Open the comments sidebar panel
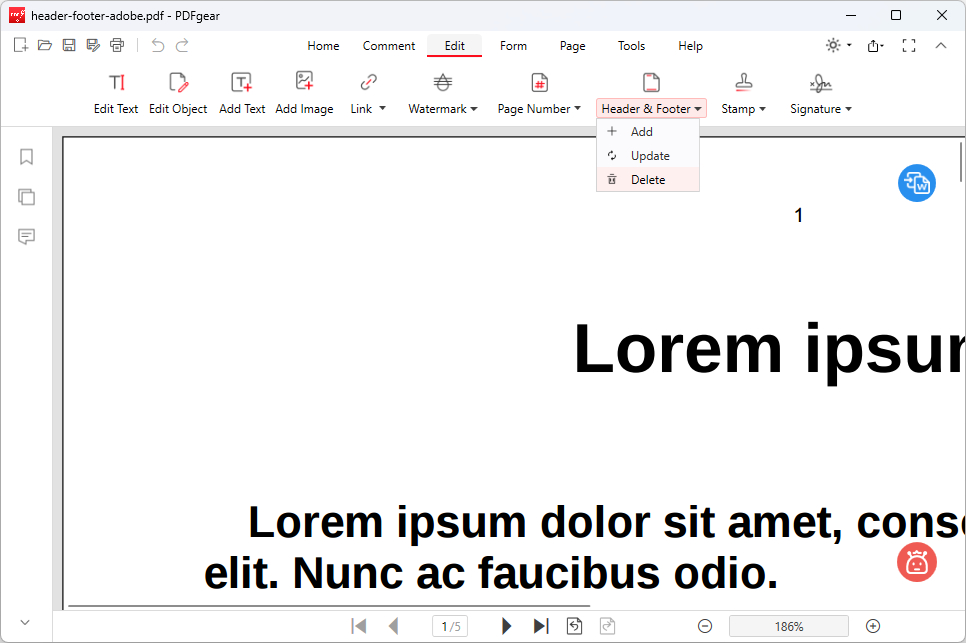966x643 pixels. (27, 237)
